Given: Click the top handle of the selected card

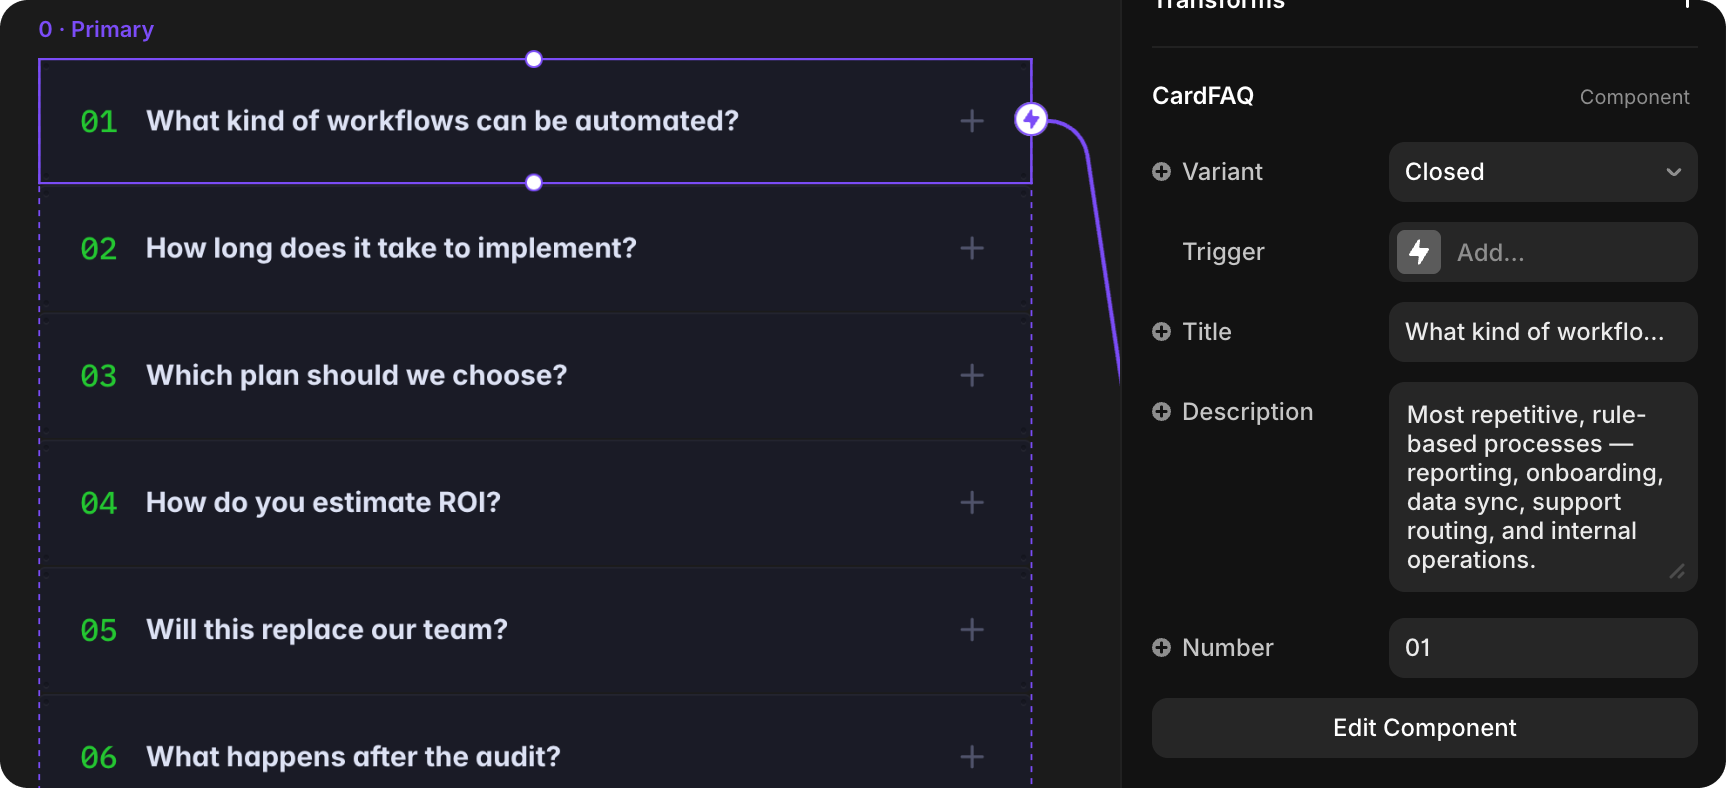Looking at the screenshot, I should tap(534, 59).
